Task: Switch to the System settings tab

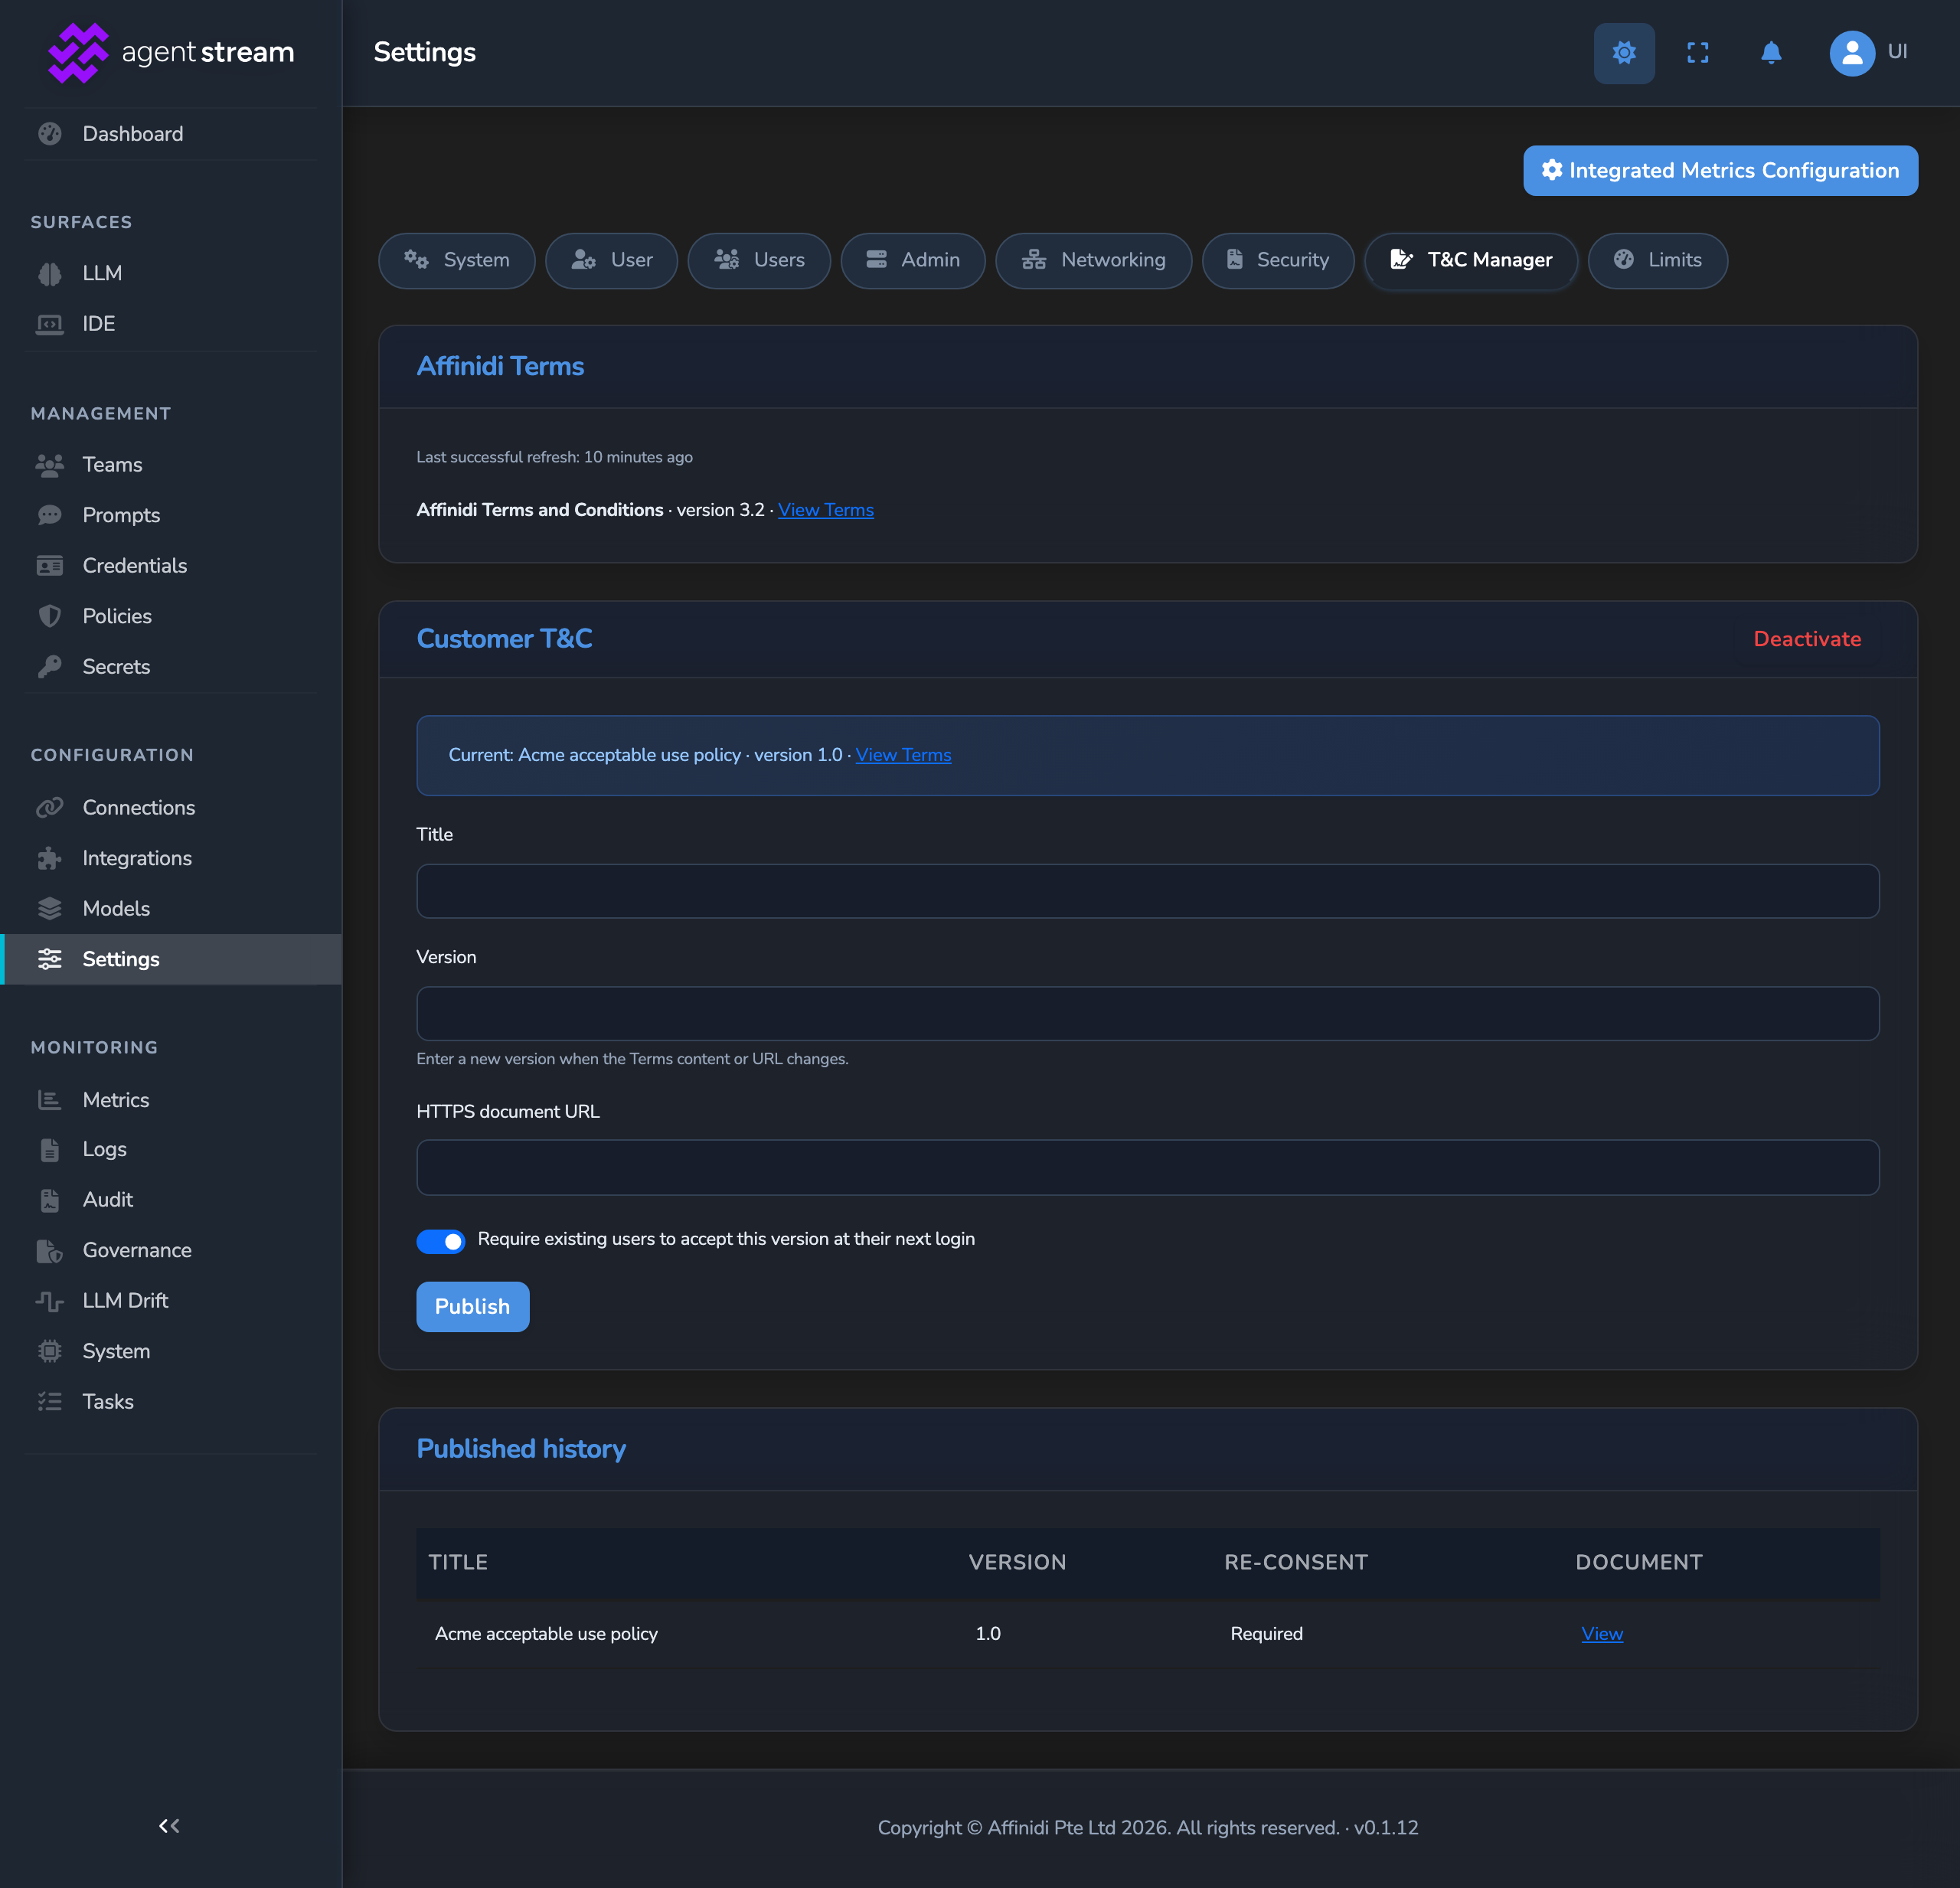Action: pos(457,260)
